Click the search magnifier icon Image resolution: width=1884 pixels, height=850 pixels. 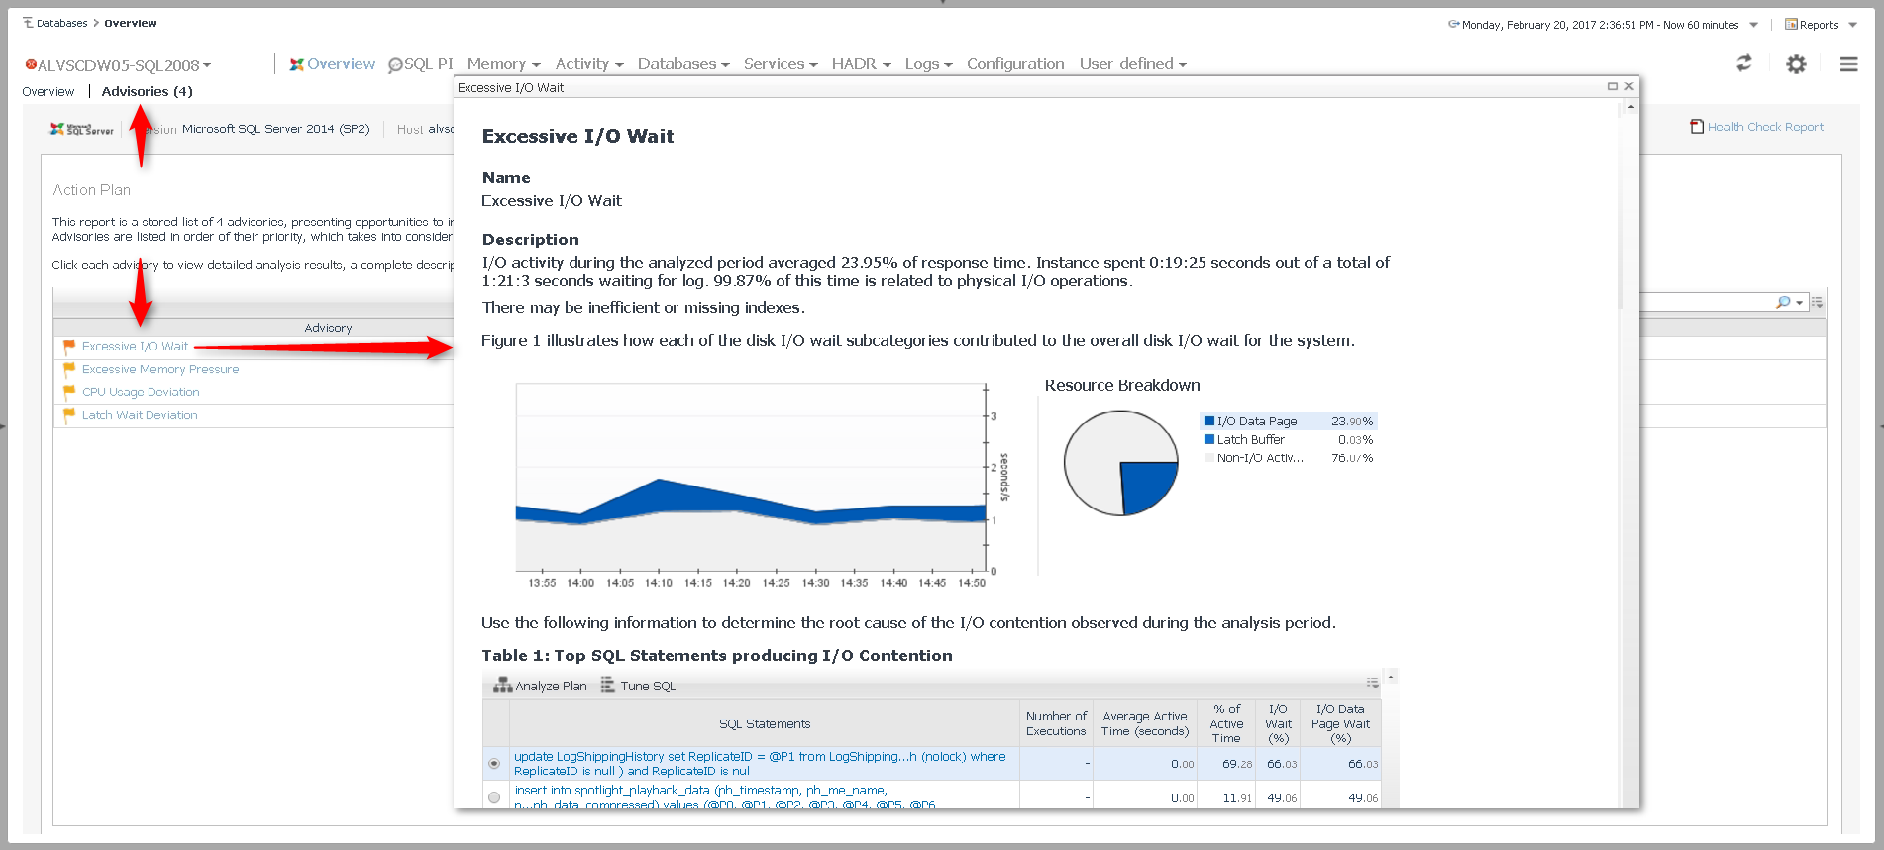(1783, 302)
